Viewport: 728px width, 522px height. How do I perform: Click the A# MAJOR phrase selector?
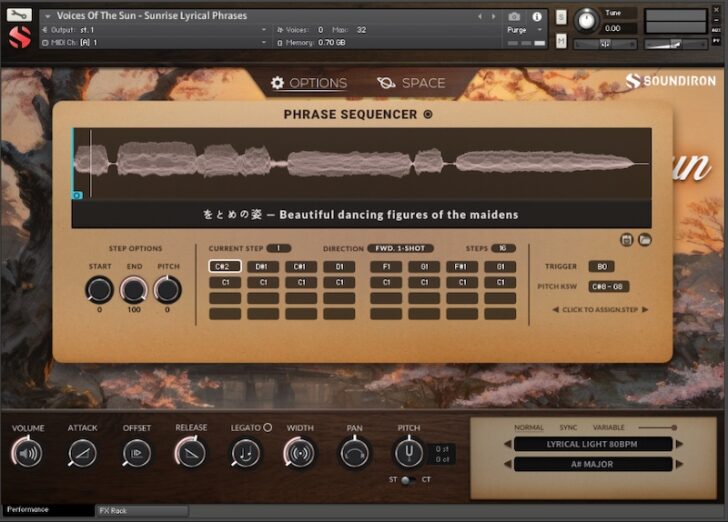(x=593, y=464)
